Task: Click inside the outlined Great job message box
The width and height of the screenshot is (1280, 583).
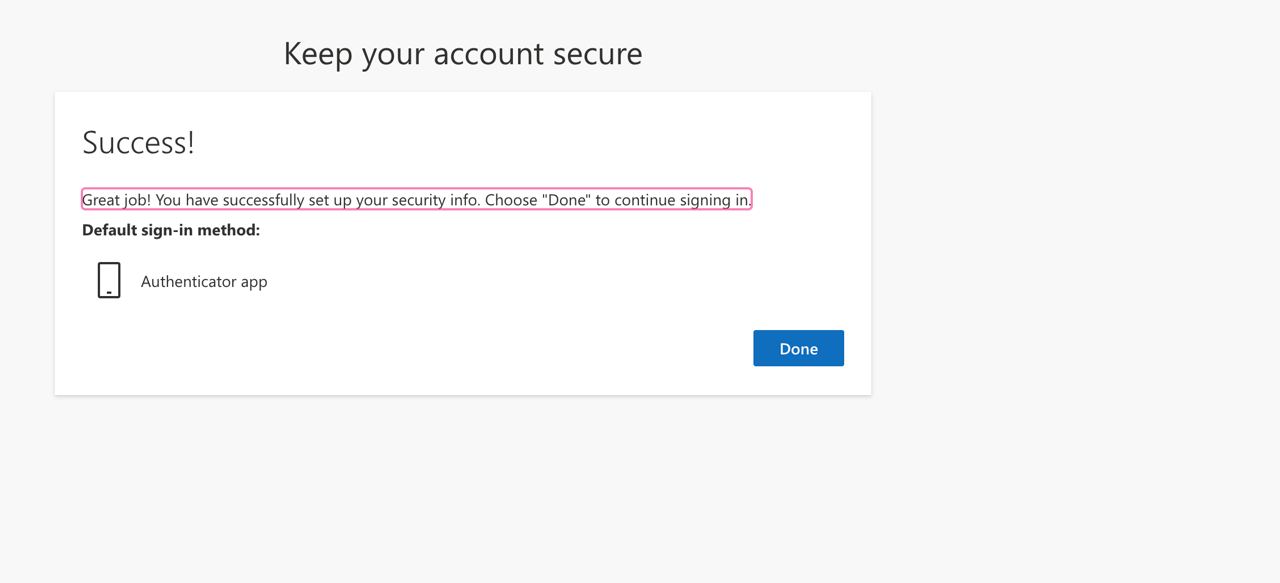Action: [x=416, y=199]
